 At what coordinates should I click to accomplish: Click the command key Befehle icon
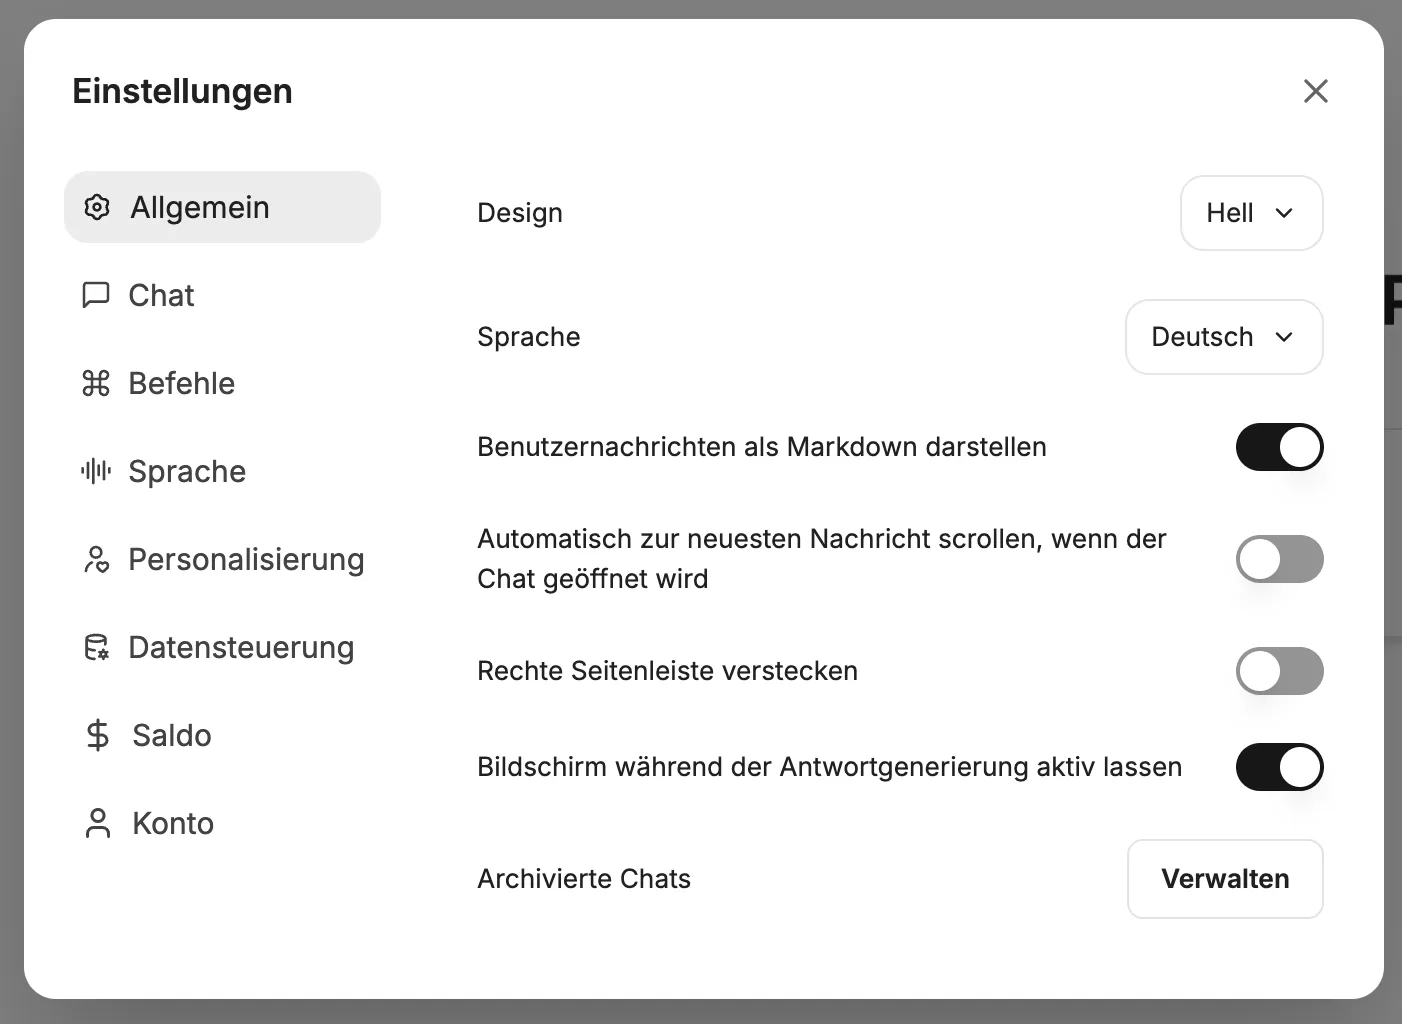[x=96, y=383]
